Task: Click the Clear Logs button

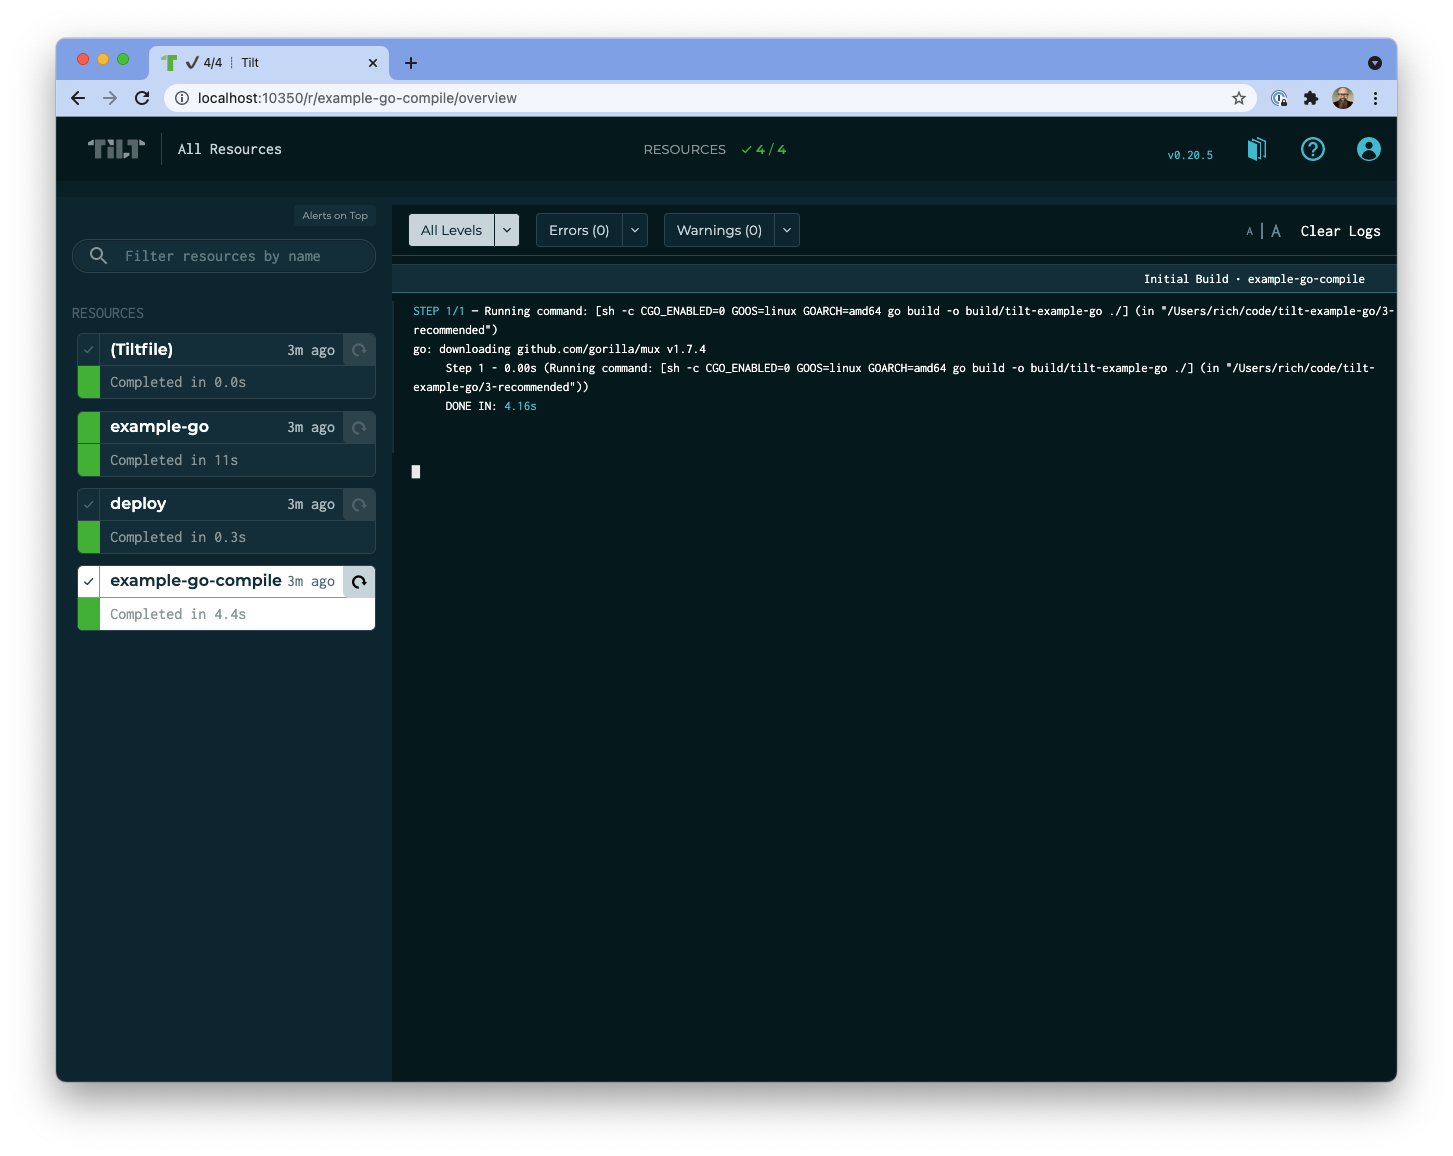Action: click(x=1340, y=230)
